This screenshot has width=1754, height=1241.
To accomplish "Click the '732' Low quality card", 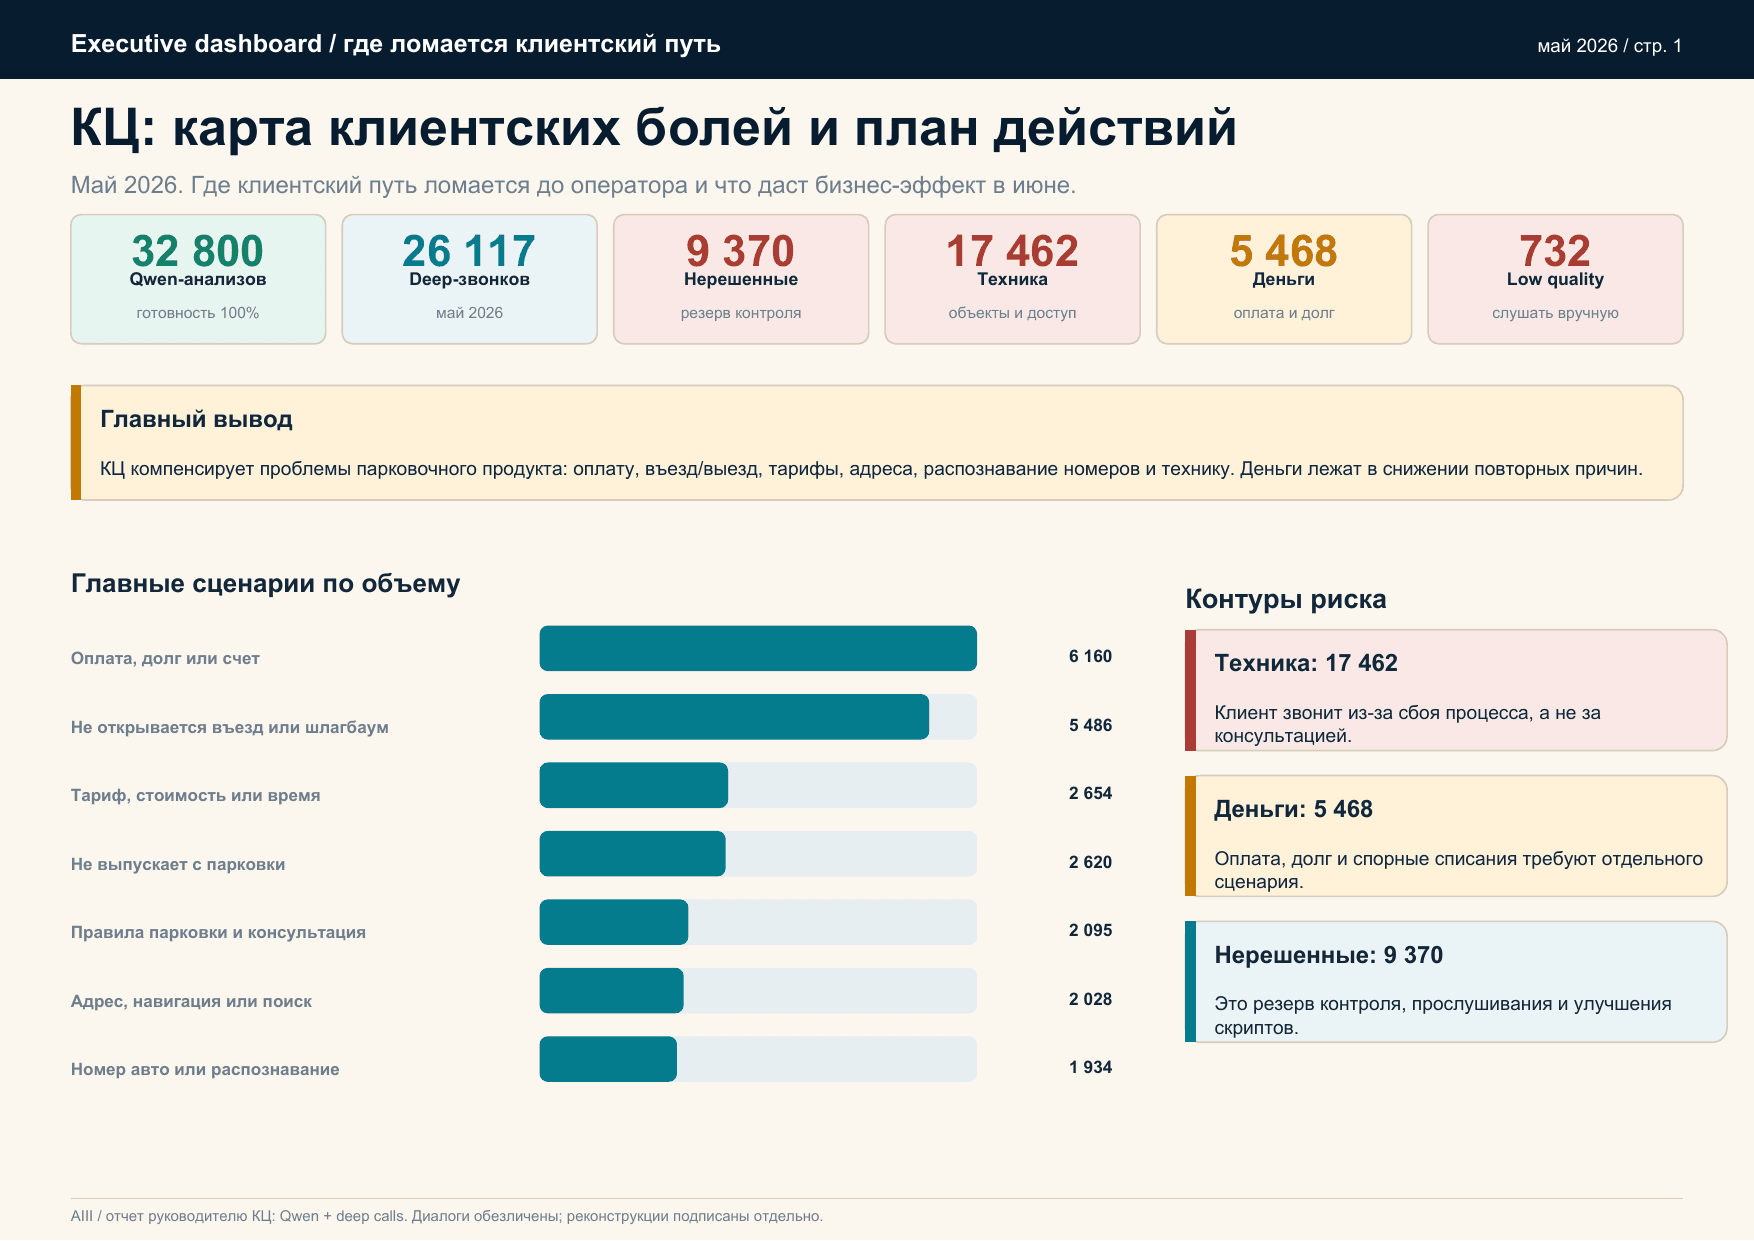I will point(1555,279).
